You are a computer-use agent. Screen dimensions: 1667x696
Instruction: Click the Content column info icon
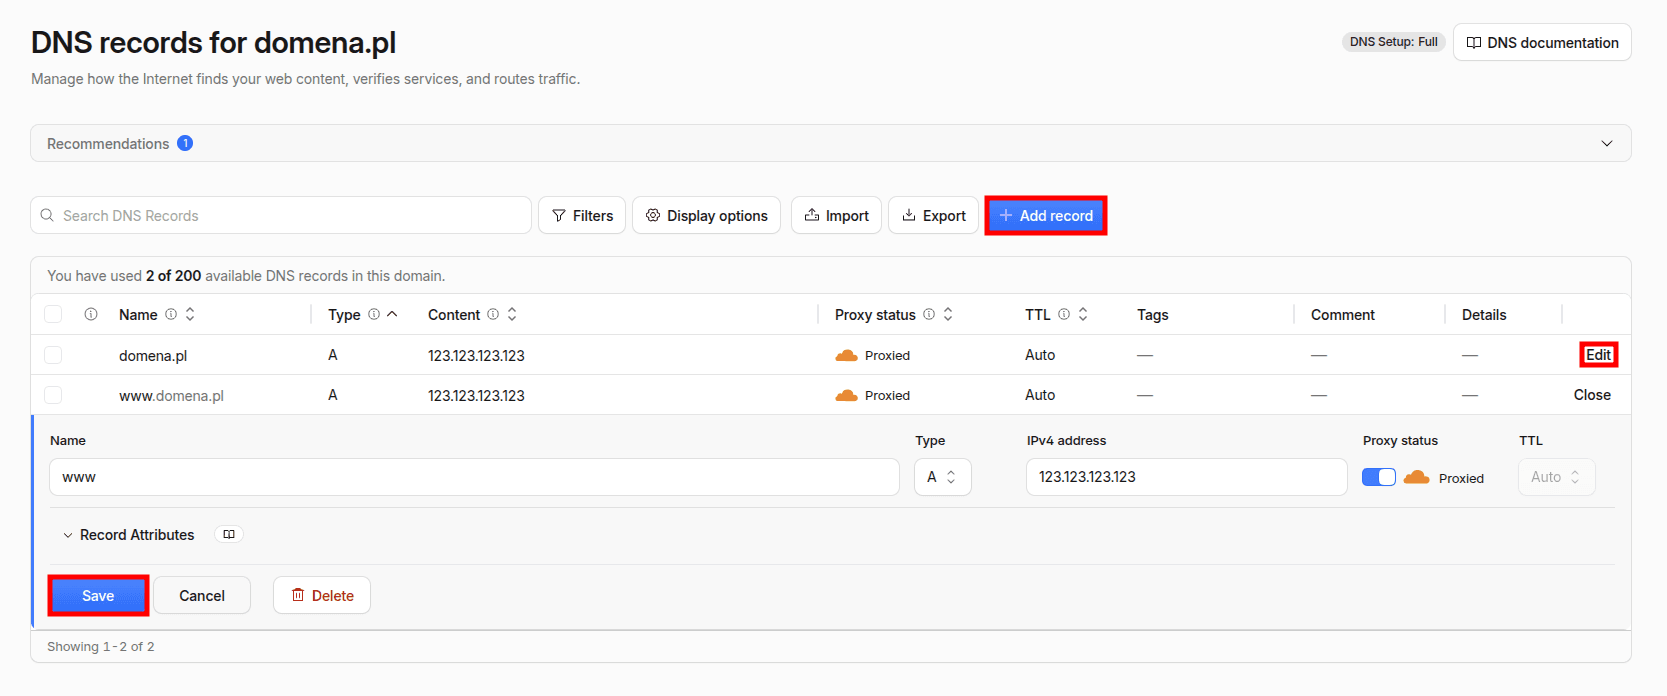point(493,314)
